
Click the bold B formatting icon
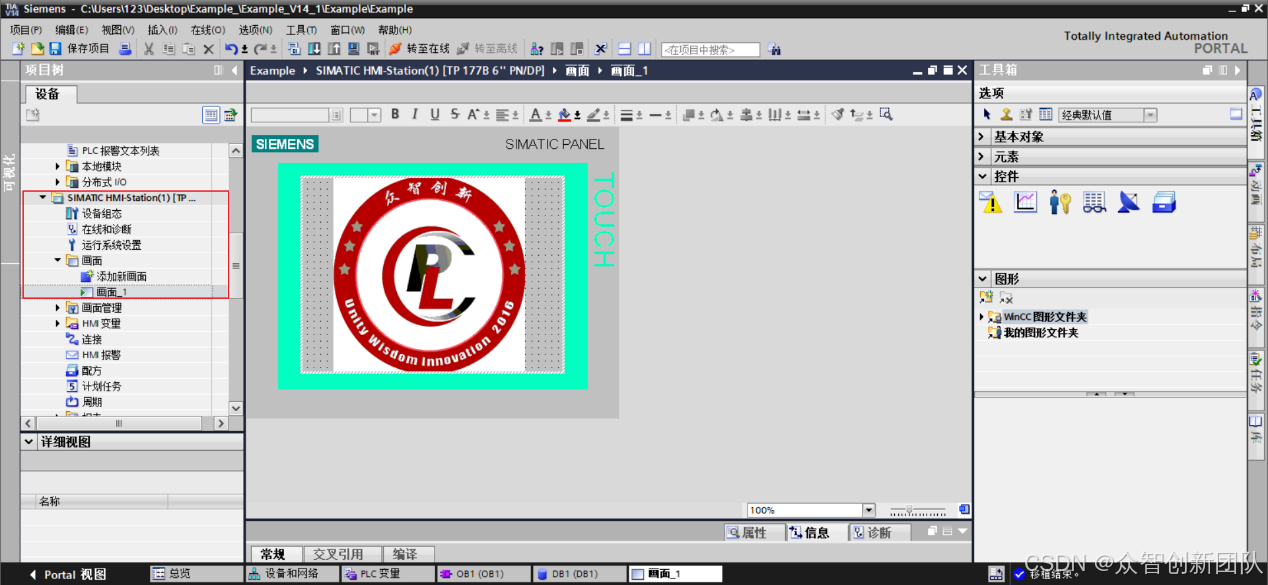click(395, 114)
